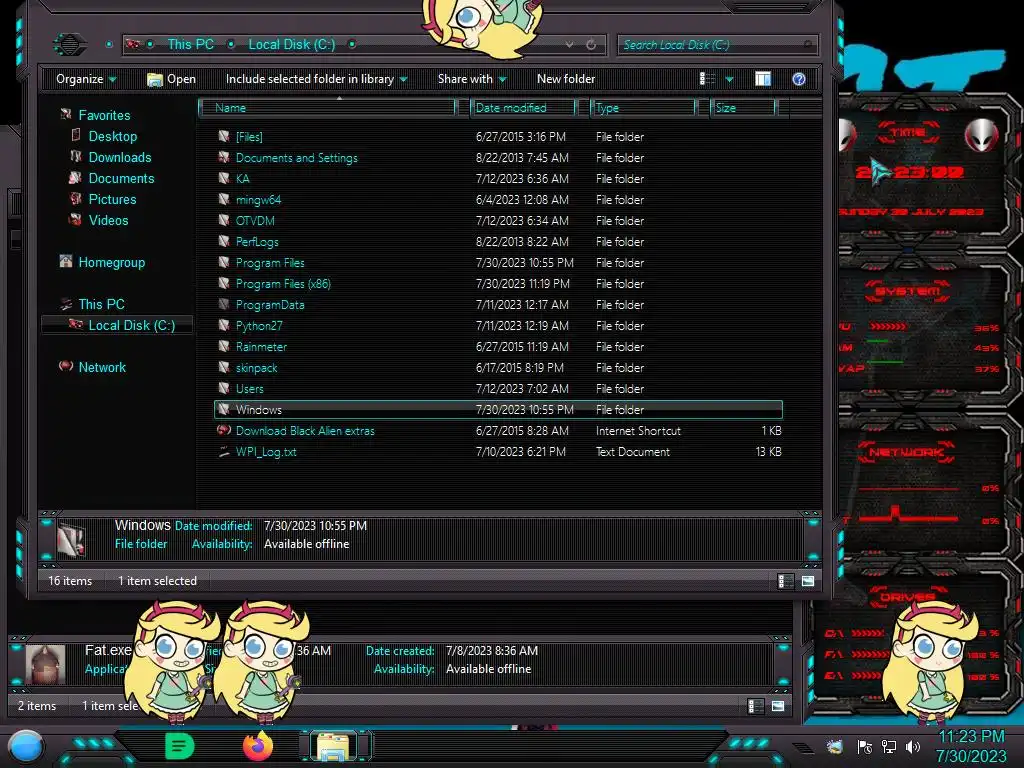Click the volume speaker tray icon
The image size is (1024, 768).
coord(912,746)
